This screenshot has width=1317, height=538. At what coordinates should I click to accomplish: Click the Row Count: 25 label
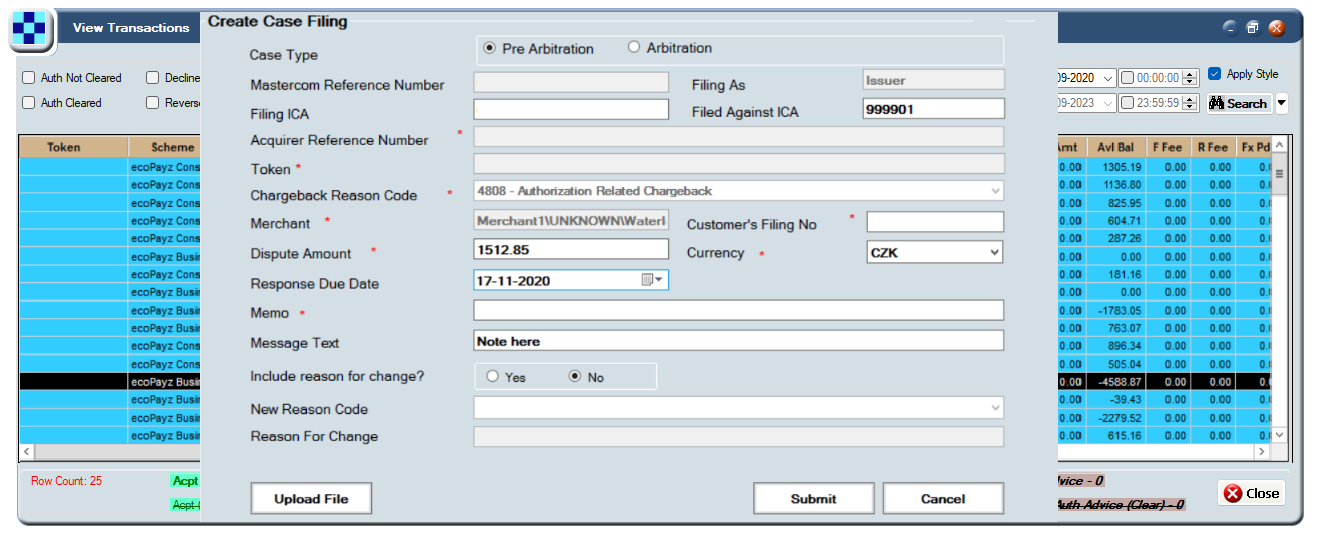66,481
